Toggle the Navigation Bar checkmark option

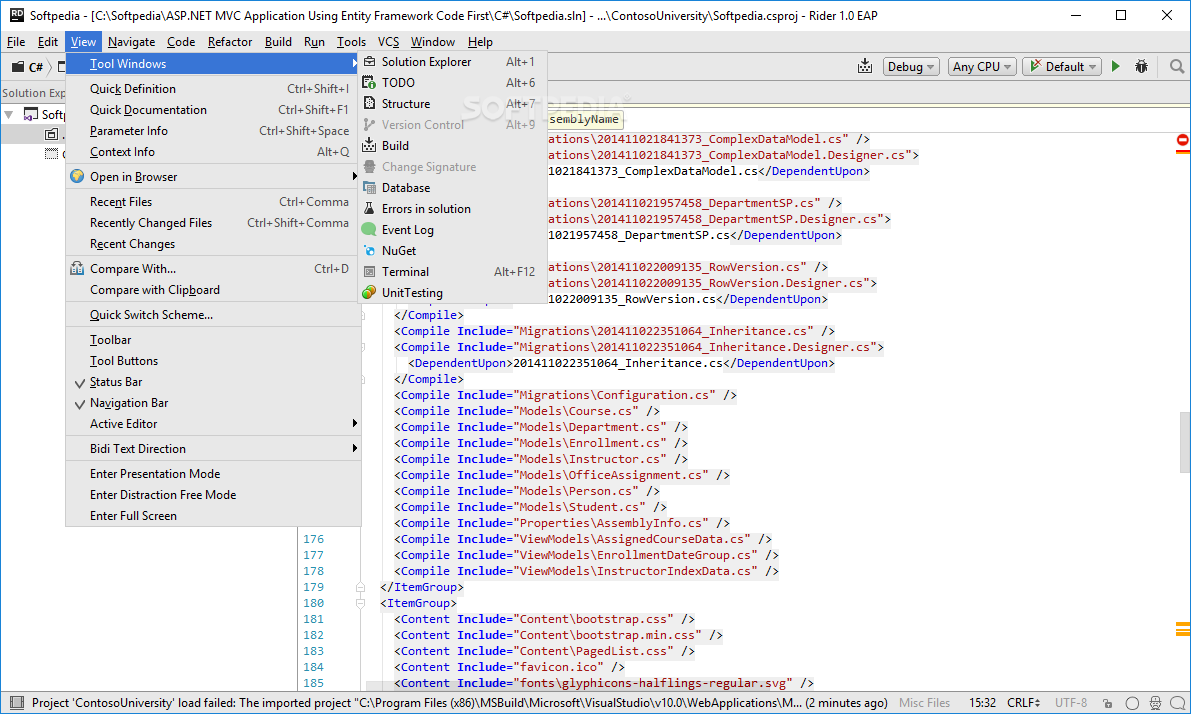213,403
